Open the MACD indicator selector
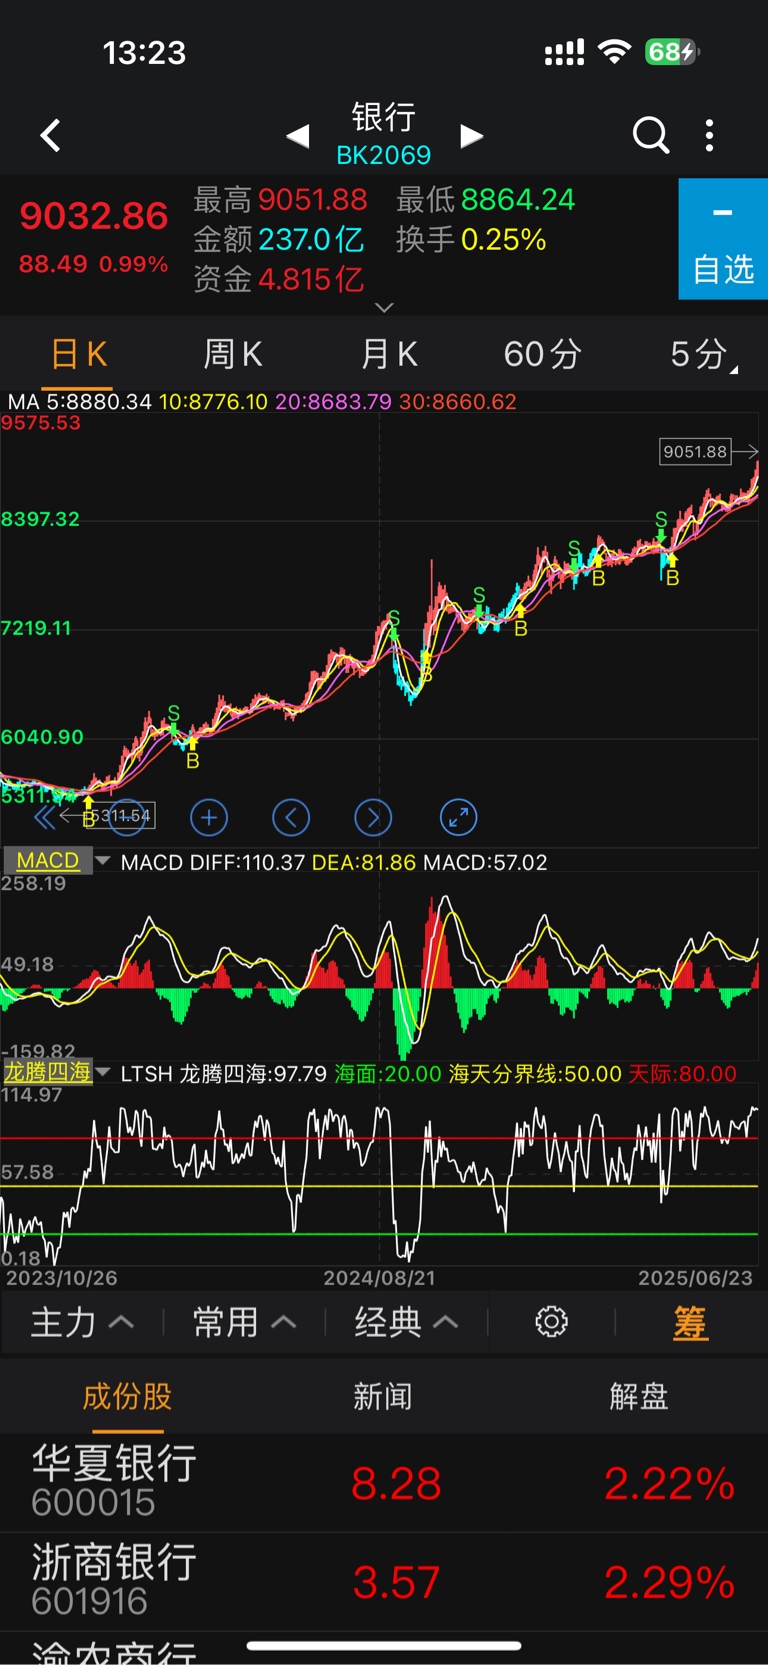Screen dimensions: 768x1665 57,861
